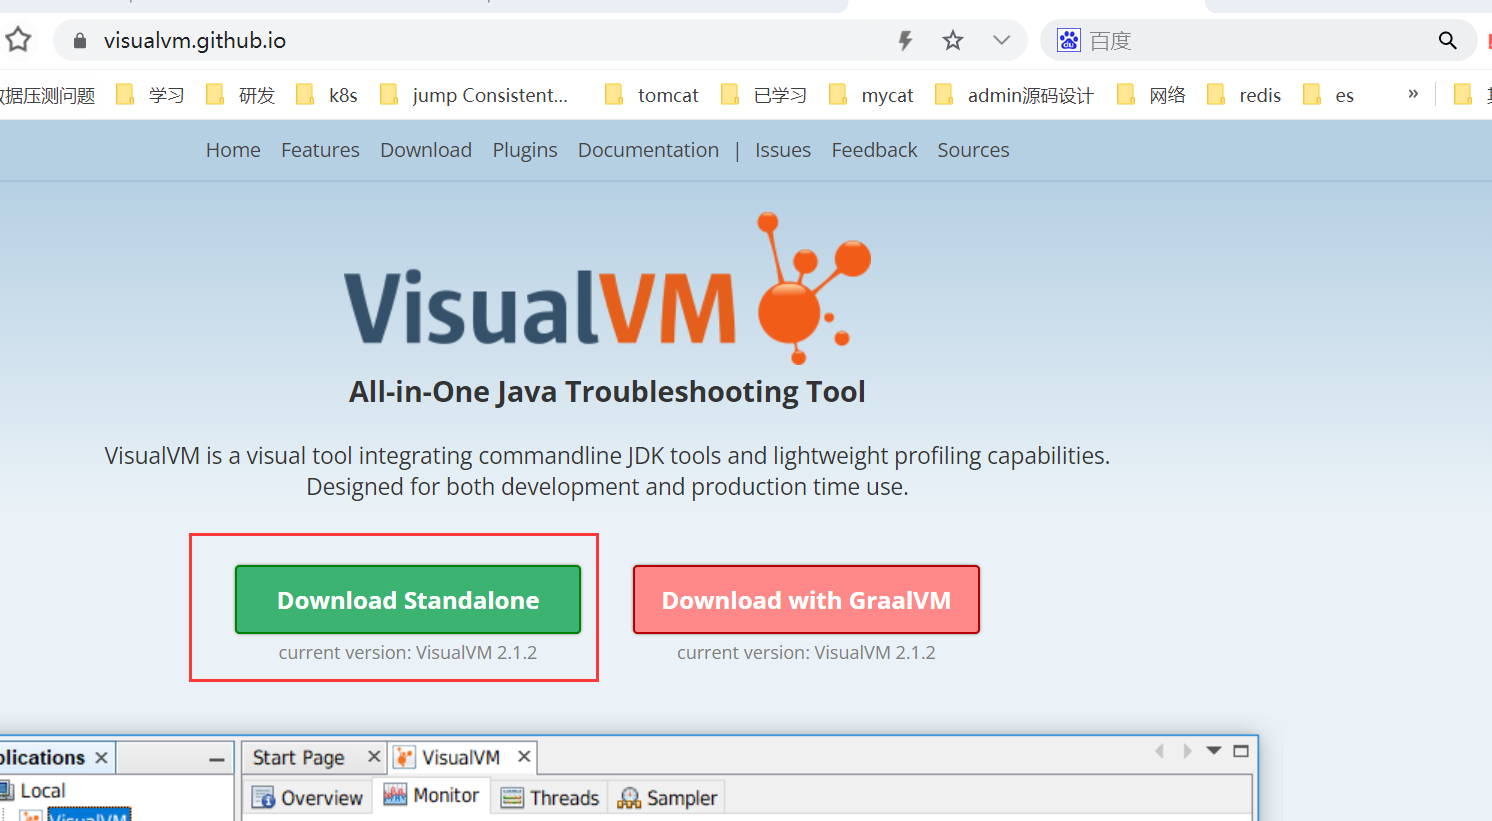The image size is (1492, 821).
Task: Switch to the Start Page tab
Action: pos(298,758)
